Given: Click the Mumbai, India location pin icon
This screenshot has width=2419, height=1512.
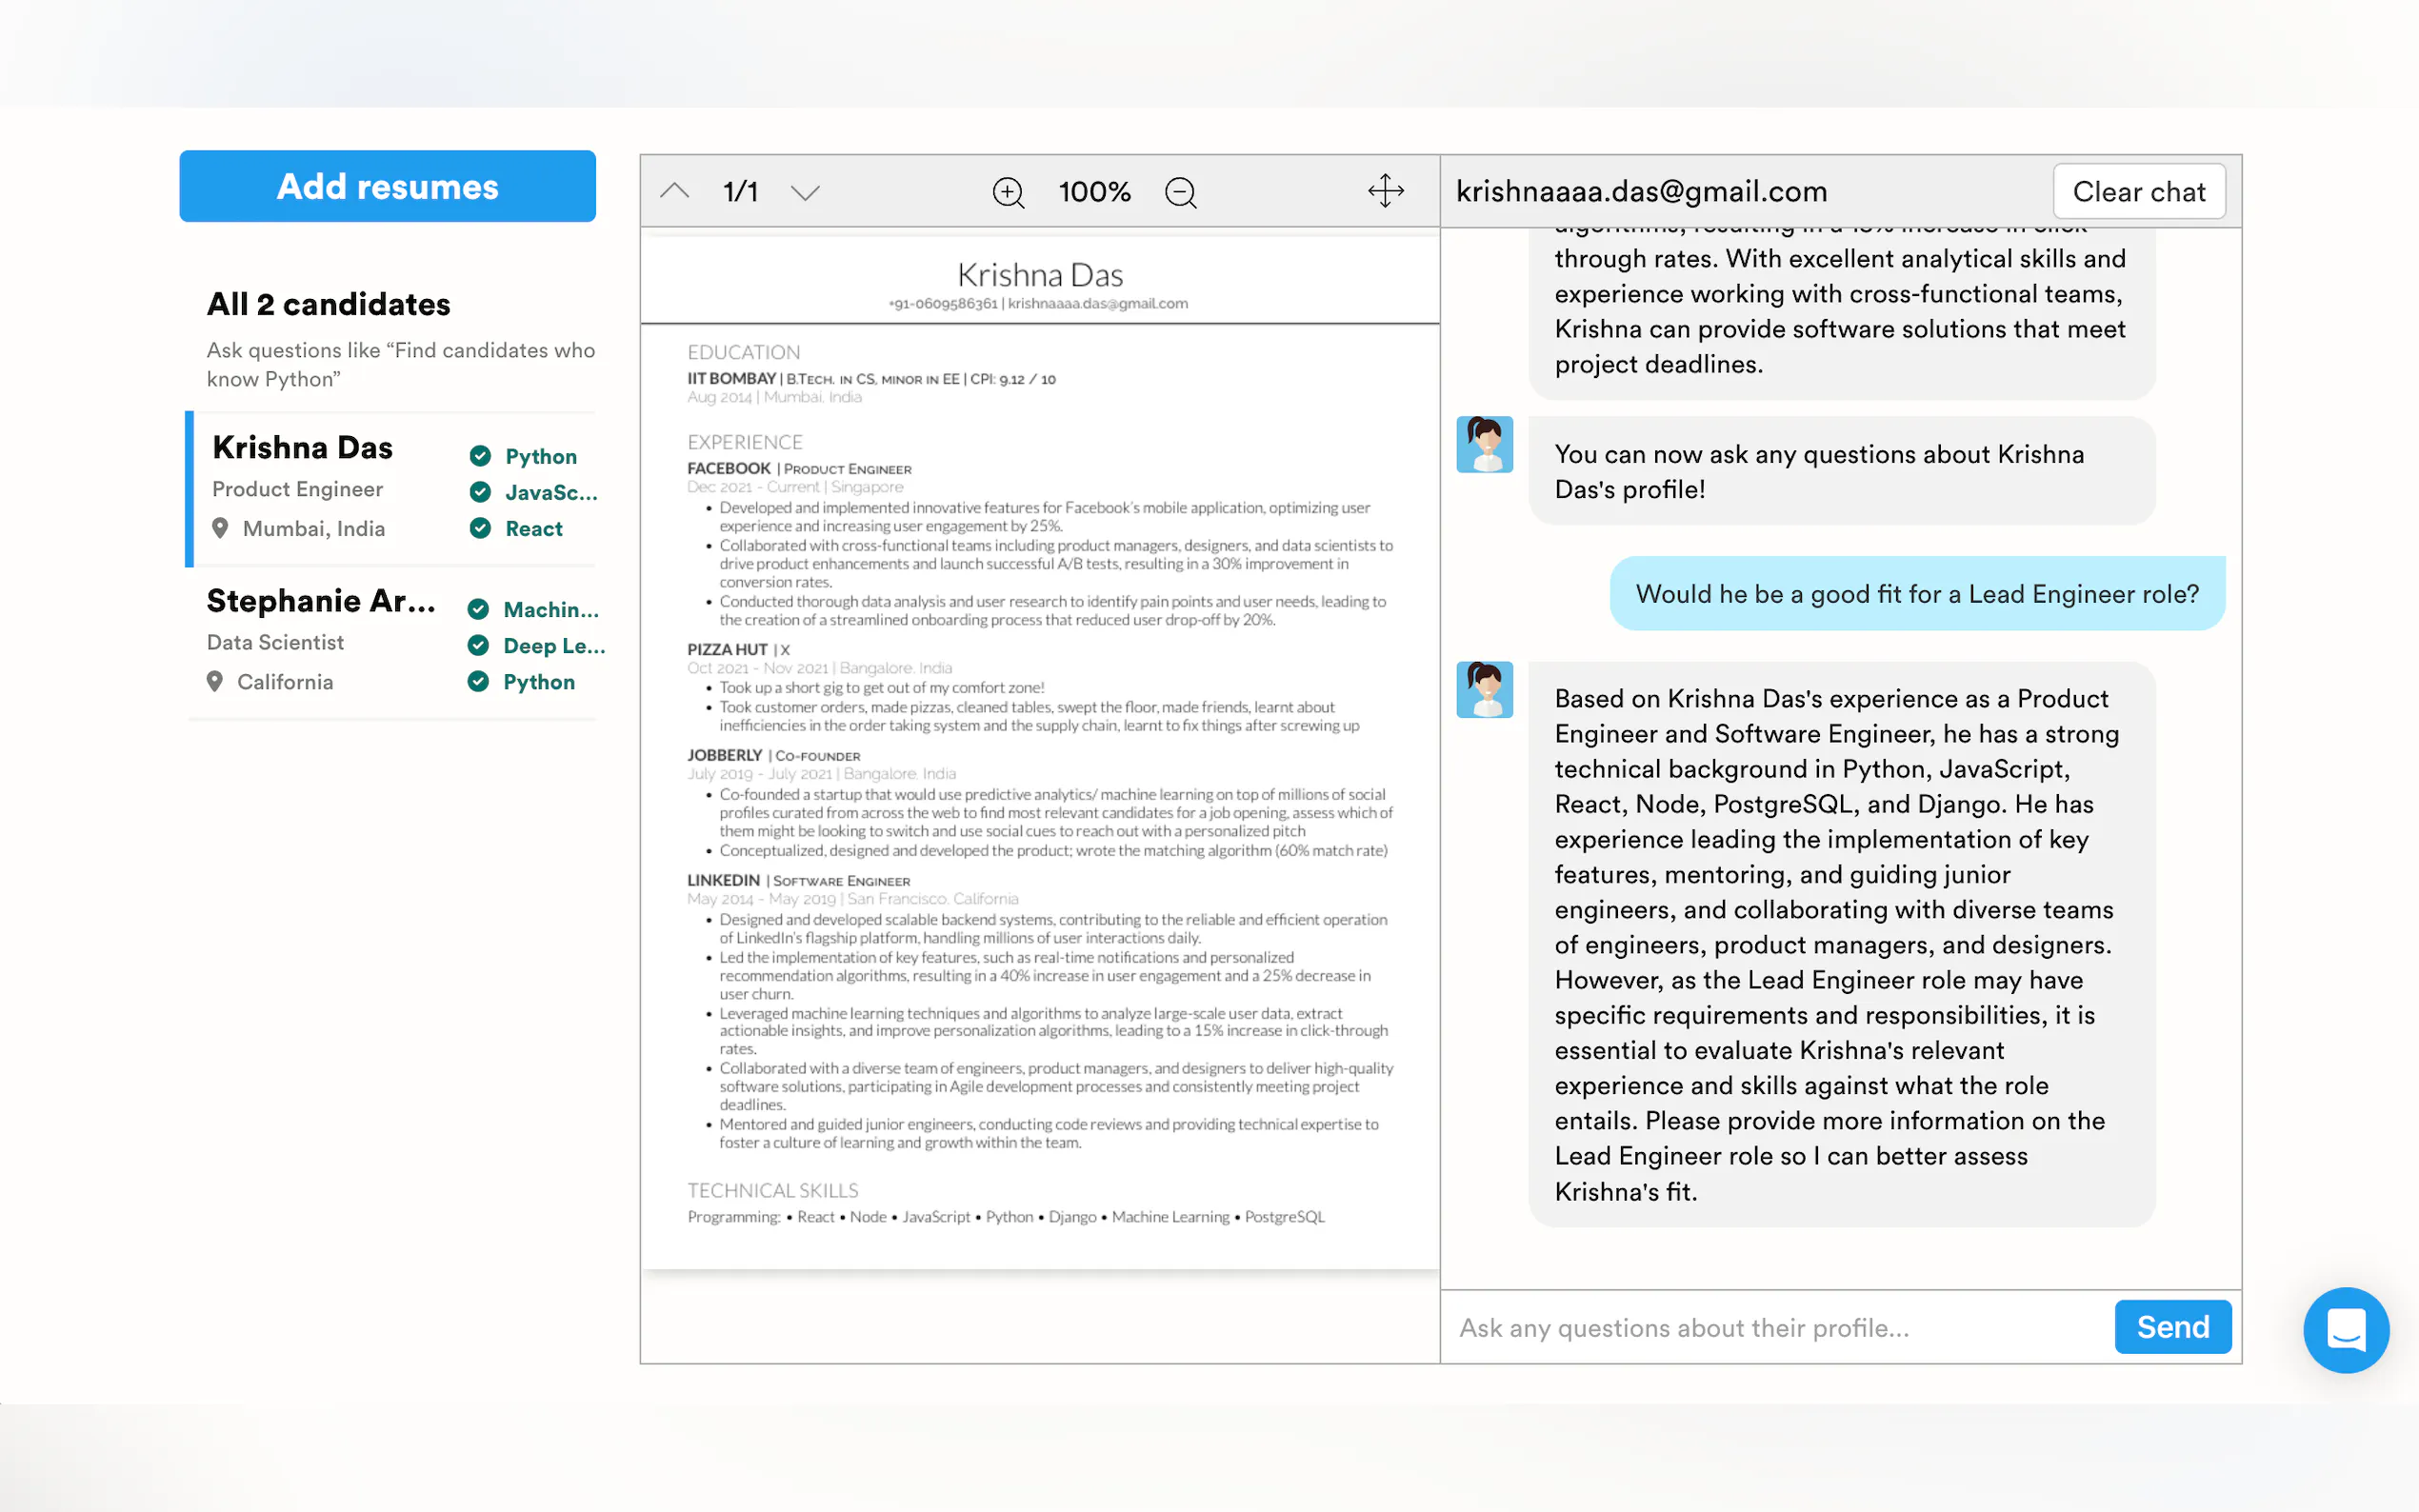Looking at the screenshot, I should click(x=220, y=528).
